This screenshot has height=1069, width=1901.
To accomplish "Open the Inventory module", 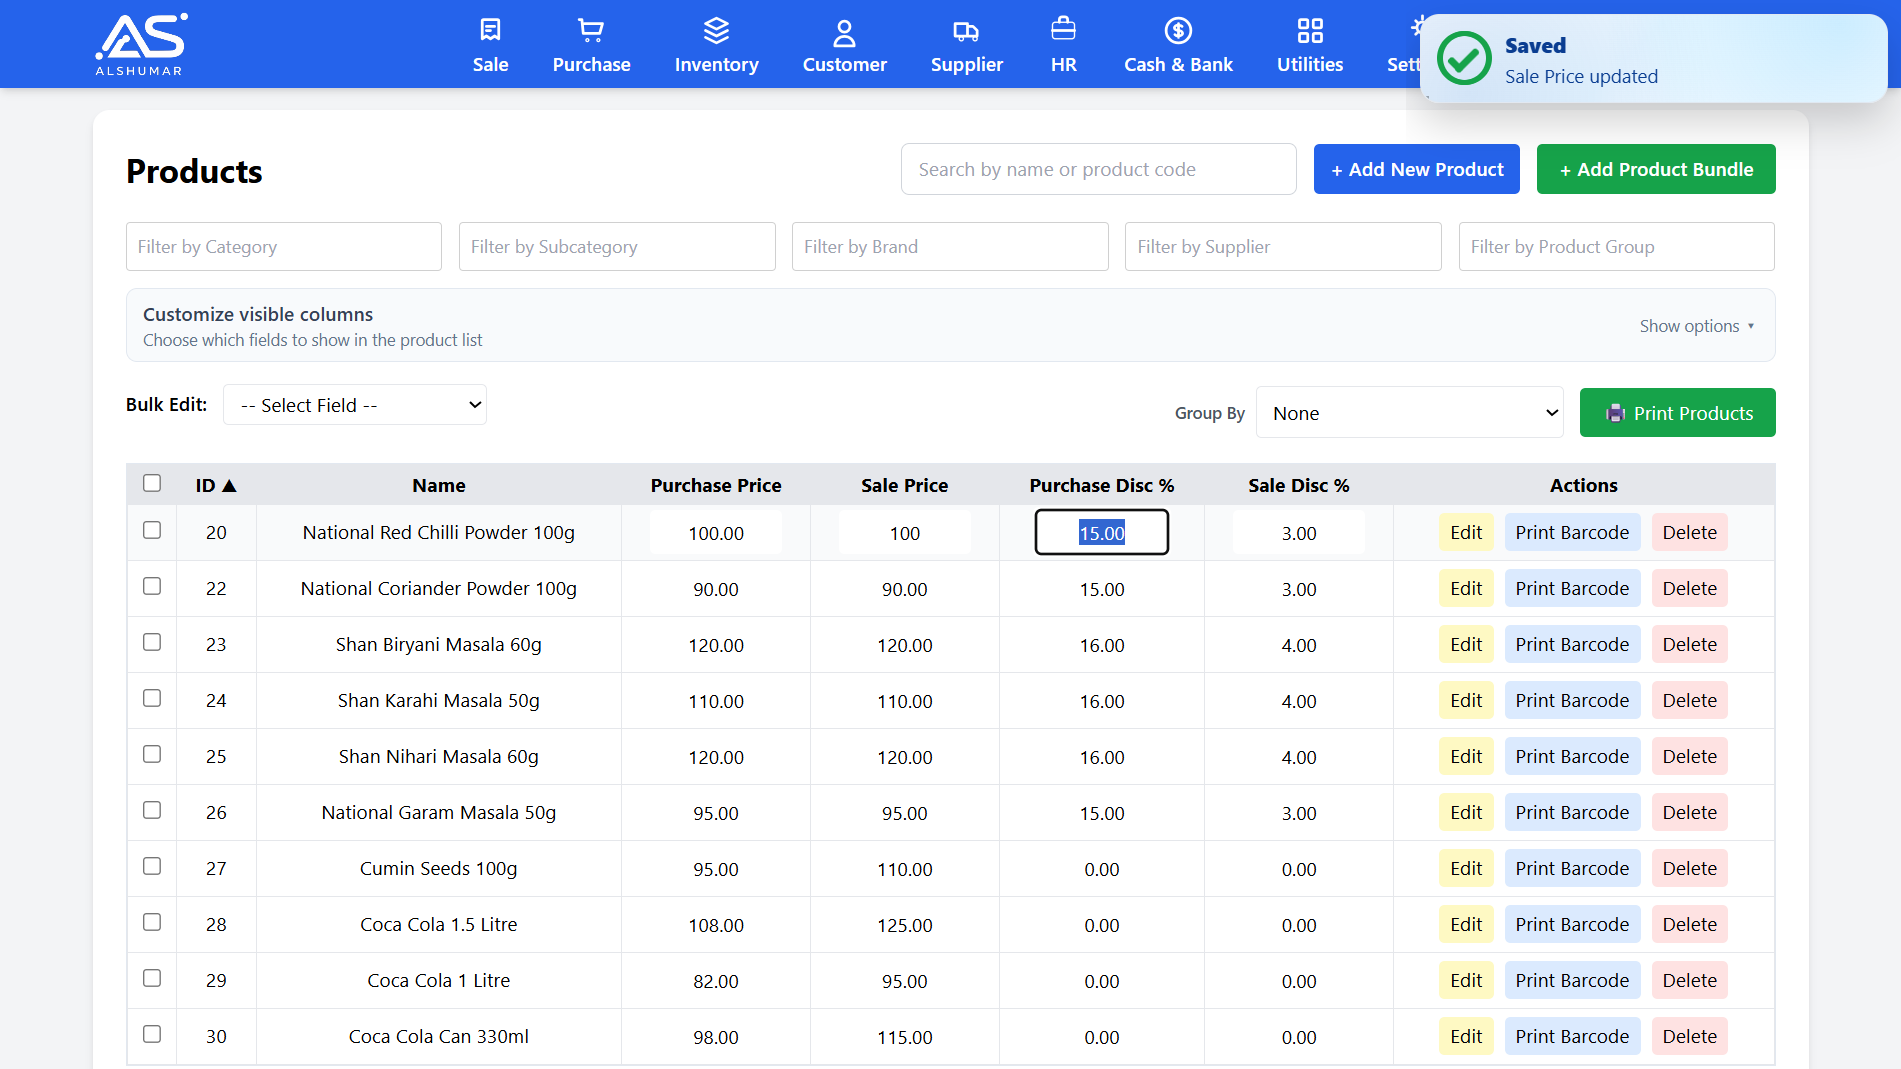I will 716,44.
